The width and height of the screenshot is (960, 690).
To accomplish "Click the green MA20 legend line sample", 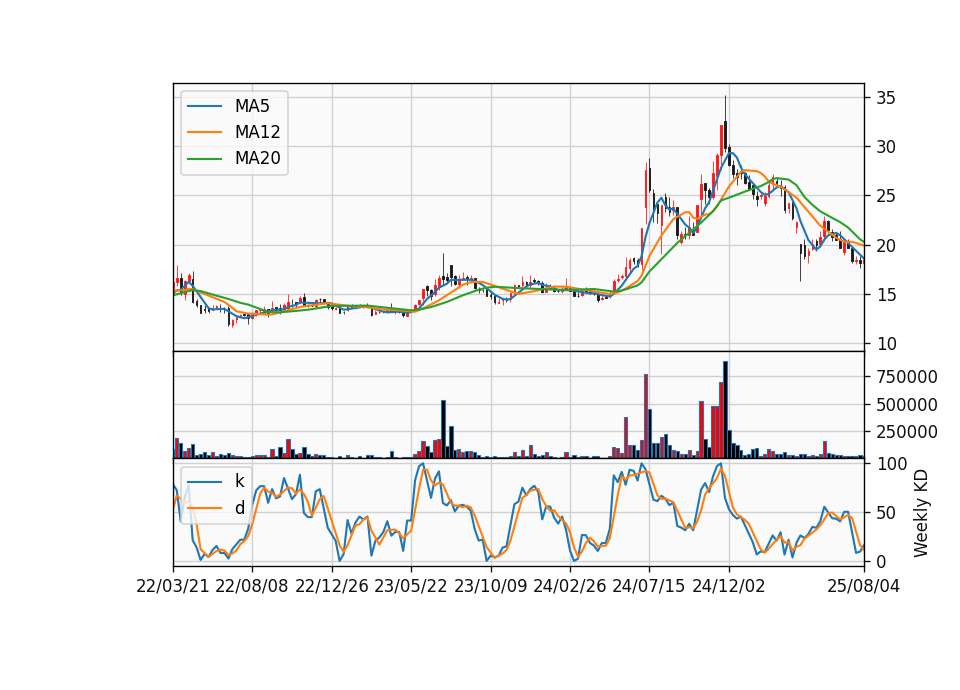I will coord(204,158).
